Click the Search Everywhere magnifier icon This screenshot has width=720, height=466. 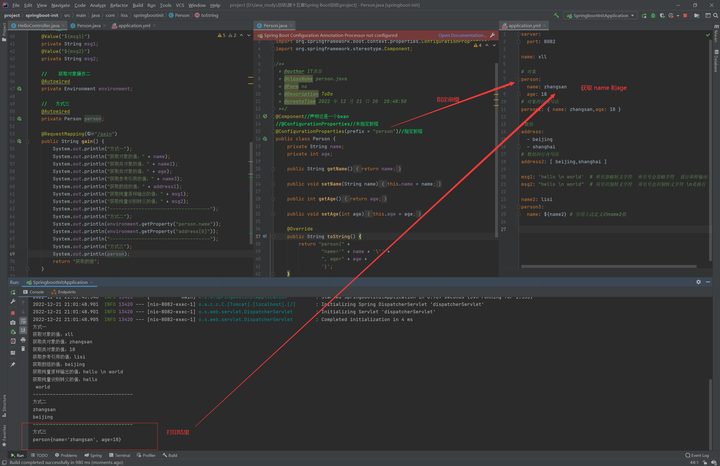pos(715,16)
